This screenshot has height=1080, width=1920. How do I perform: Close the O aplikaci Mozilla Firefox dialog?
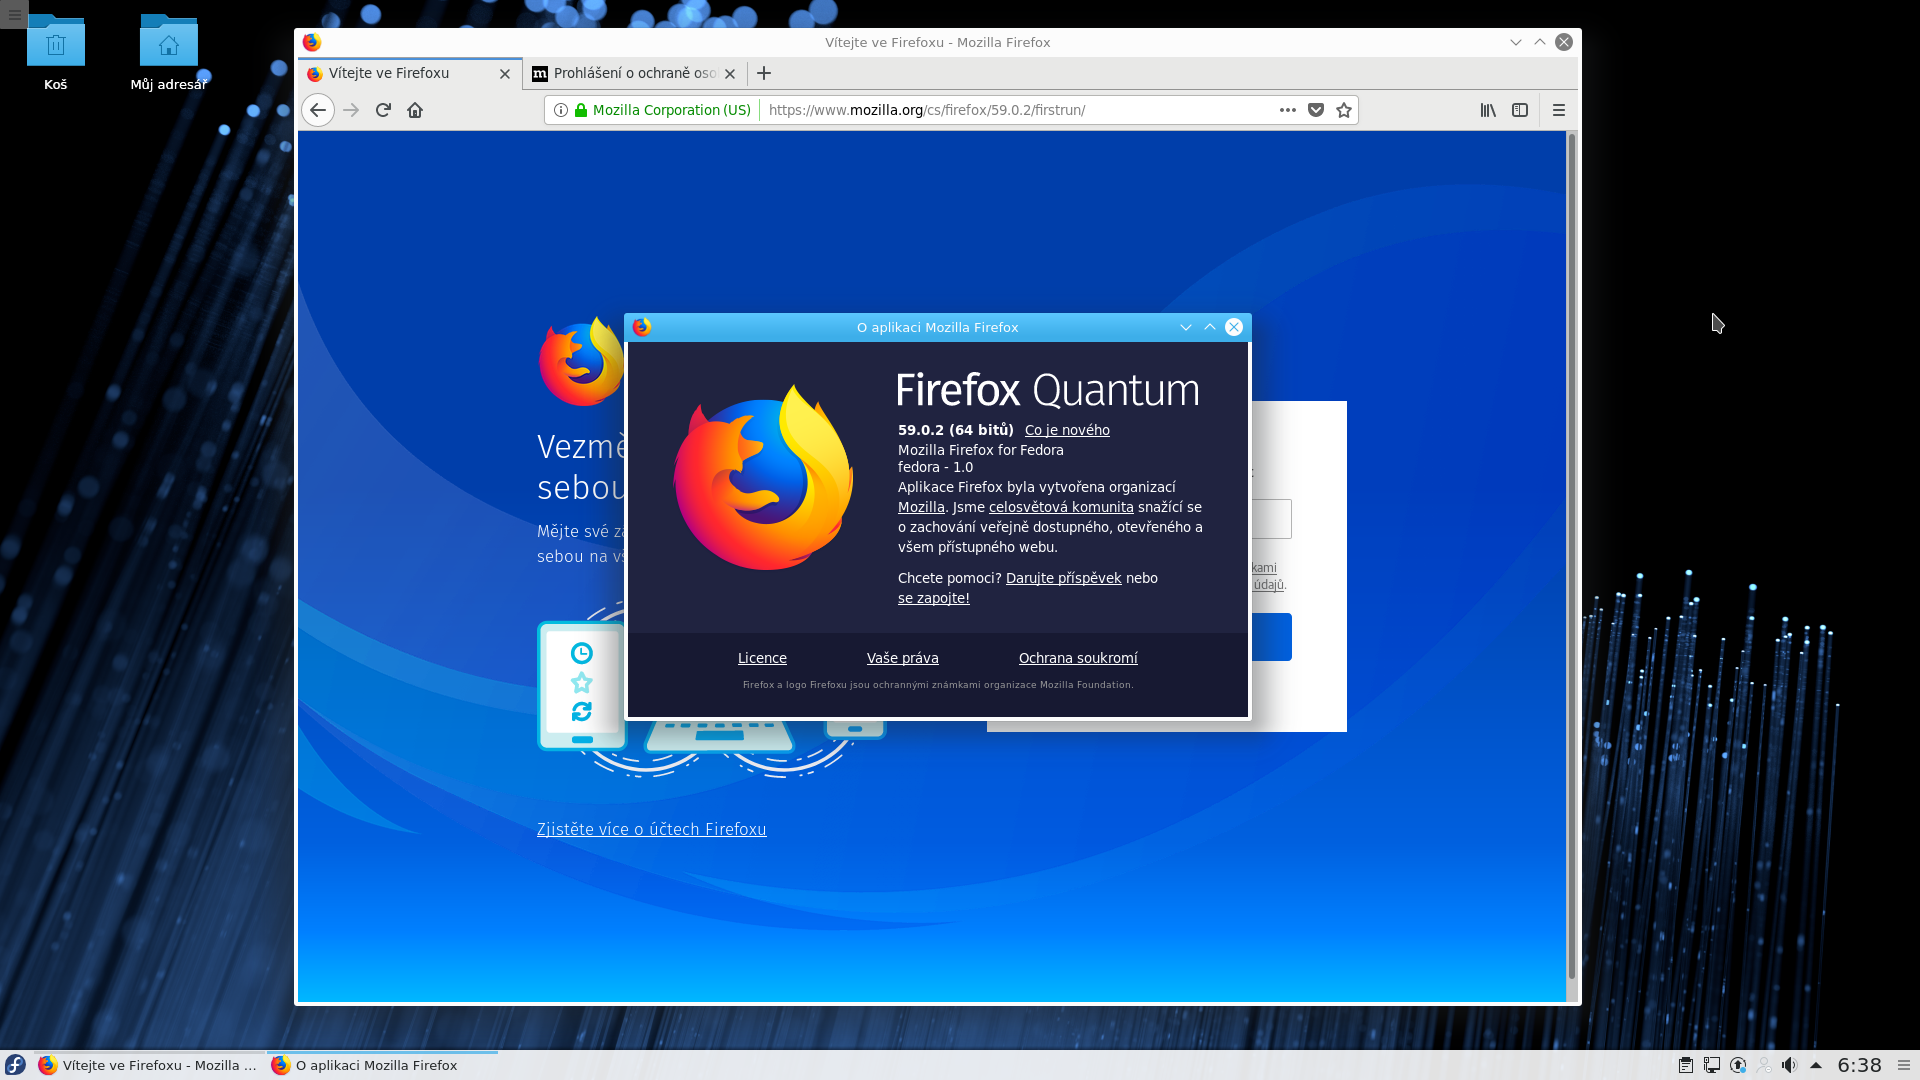(1234, 327)
